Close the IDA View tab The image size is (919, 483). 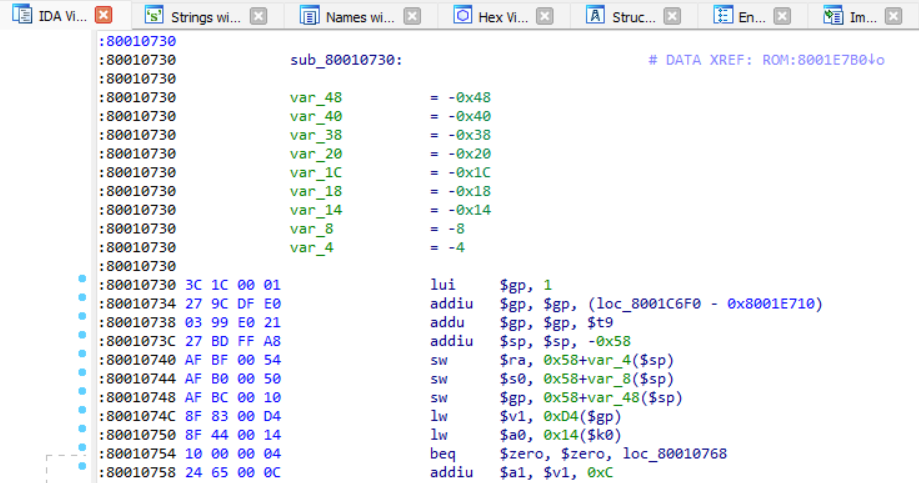[x=103, y=16]
